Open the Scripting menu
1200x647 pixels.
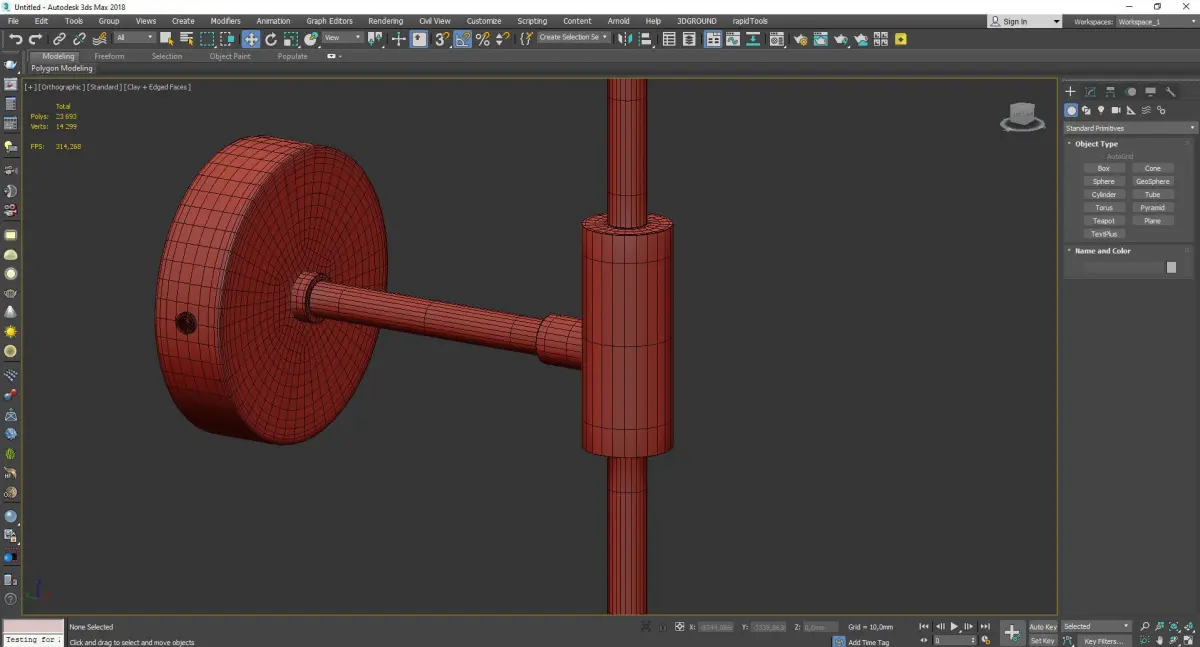coord(532,21)
